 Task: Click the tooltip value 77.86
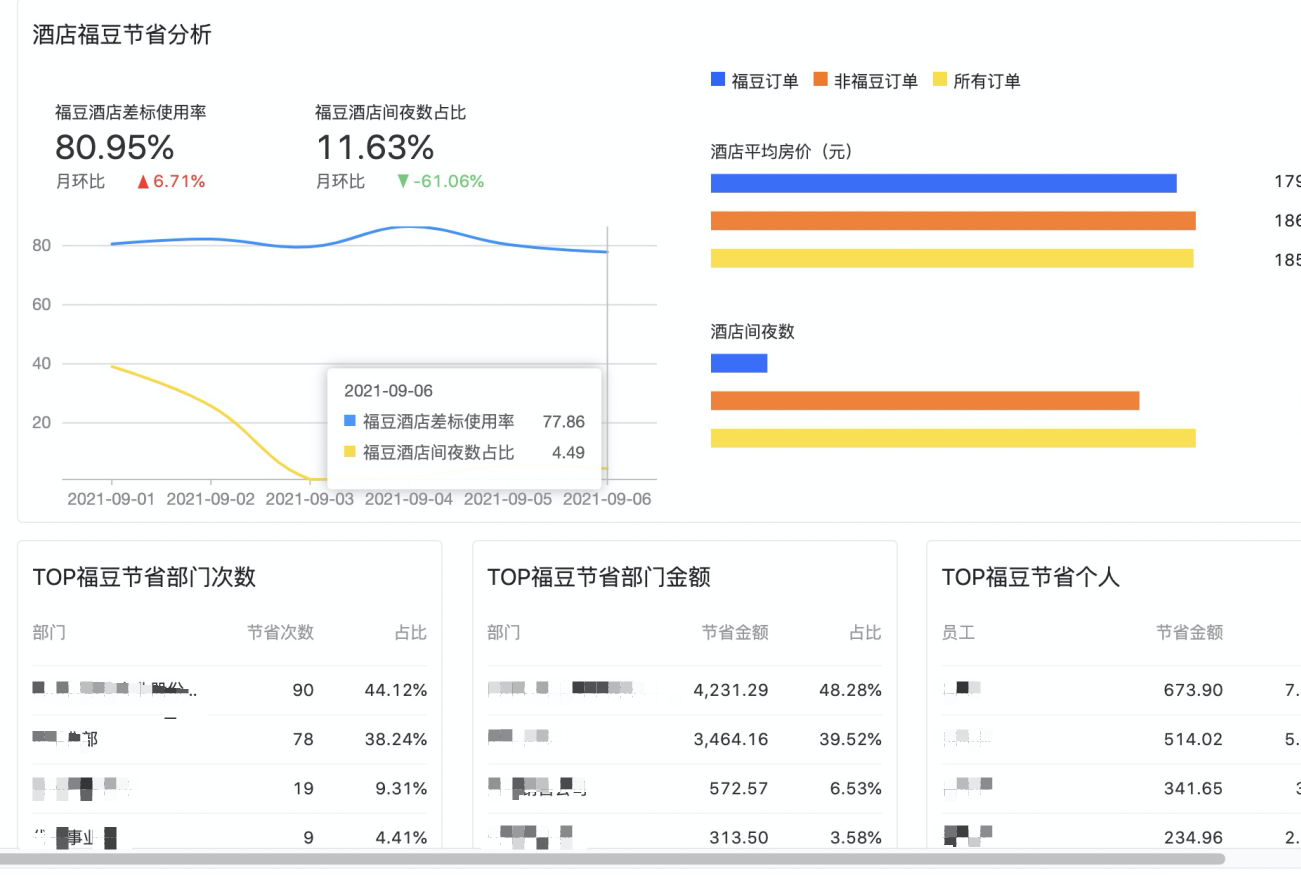(x=564, y=422)
